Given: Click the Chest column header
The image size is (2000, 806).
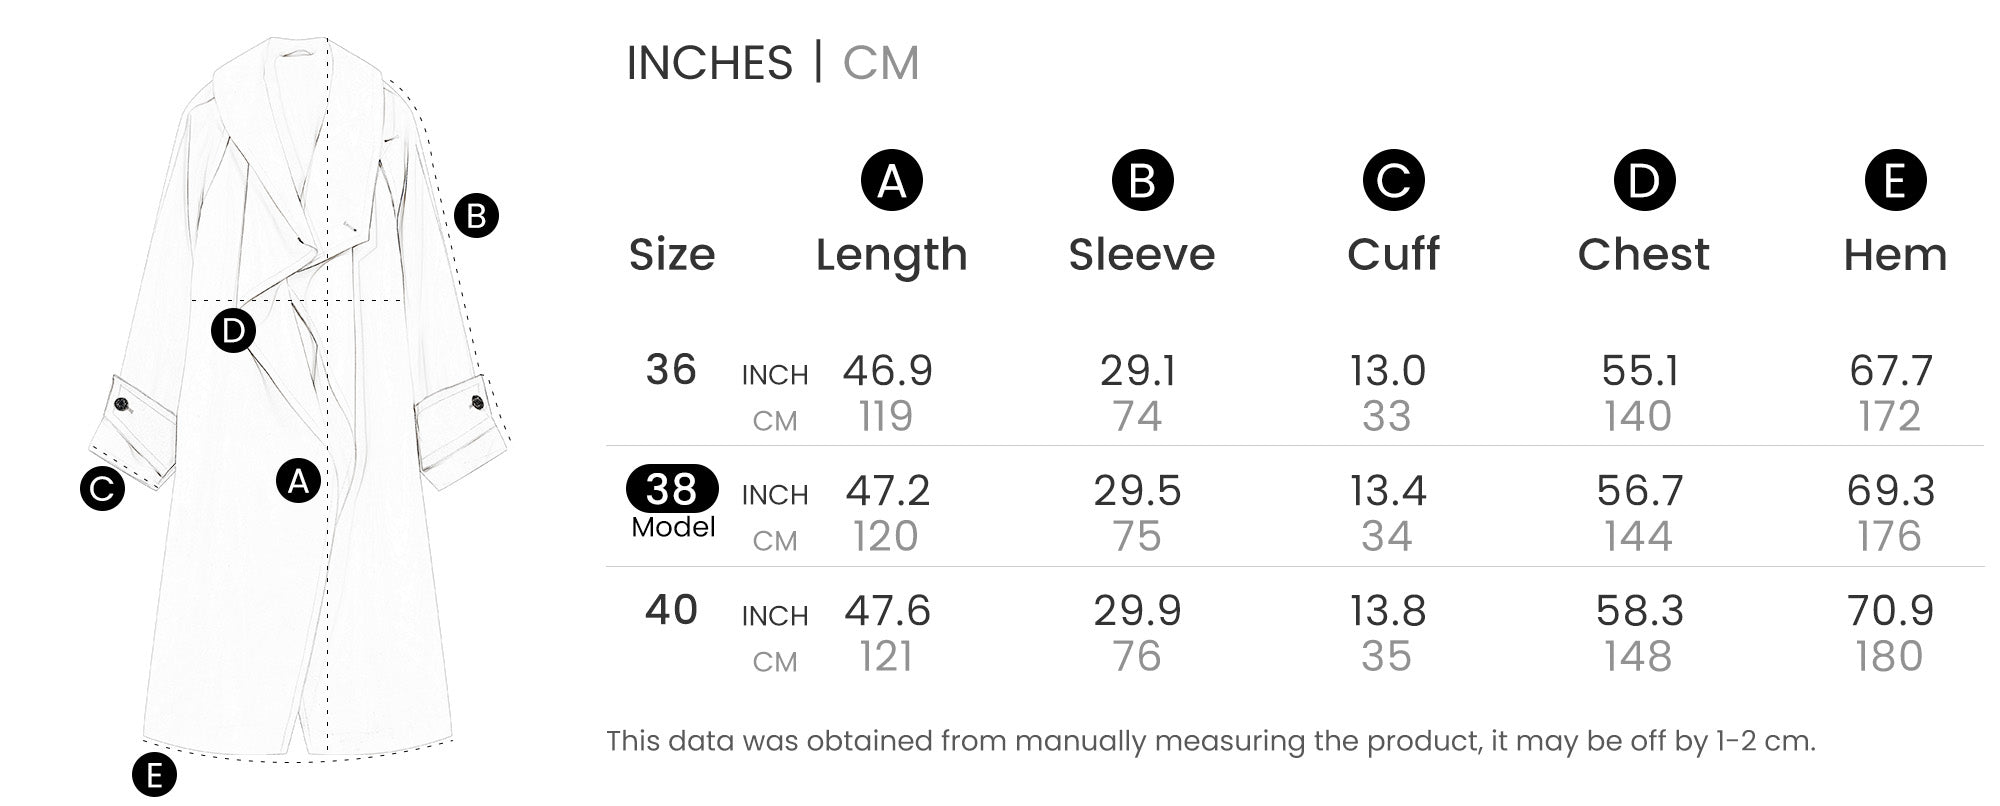Looking at the screenshot, I should click(x=1643, y=254).
